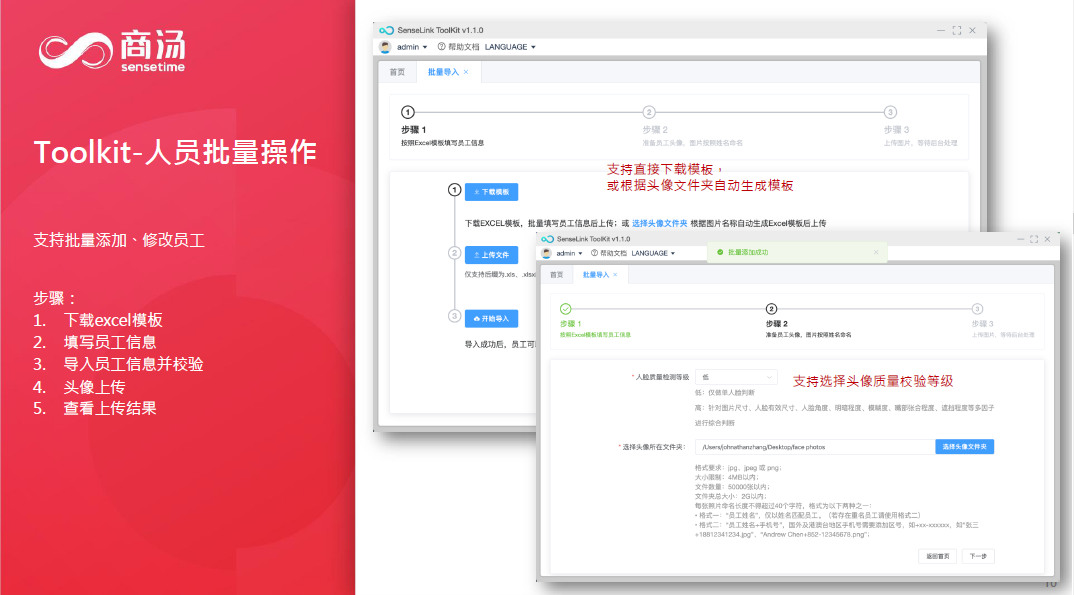Click the green success icon in the 批量添加成功 toast

point(720,253)
